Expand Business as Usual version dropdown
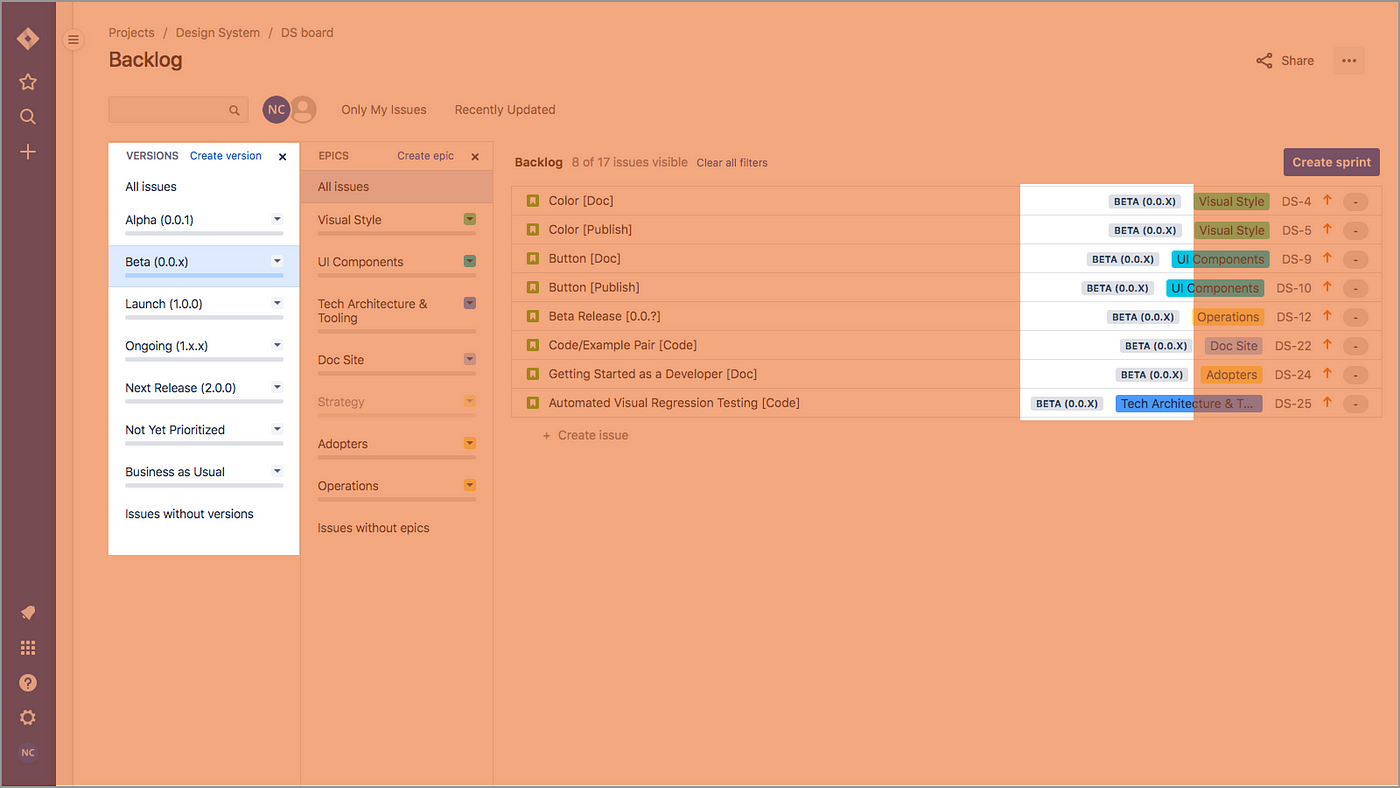1400x788 pixels. coord(277,471)
